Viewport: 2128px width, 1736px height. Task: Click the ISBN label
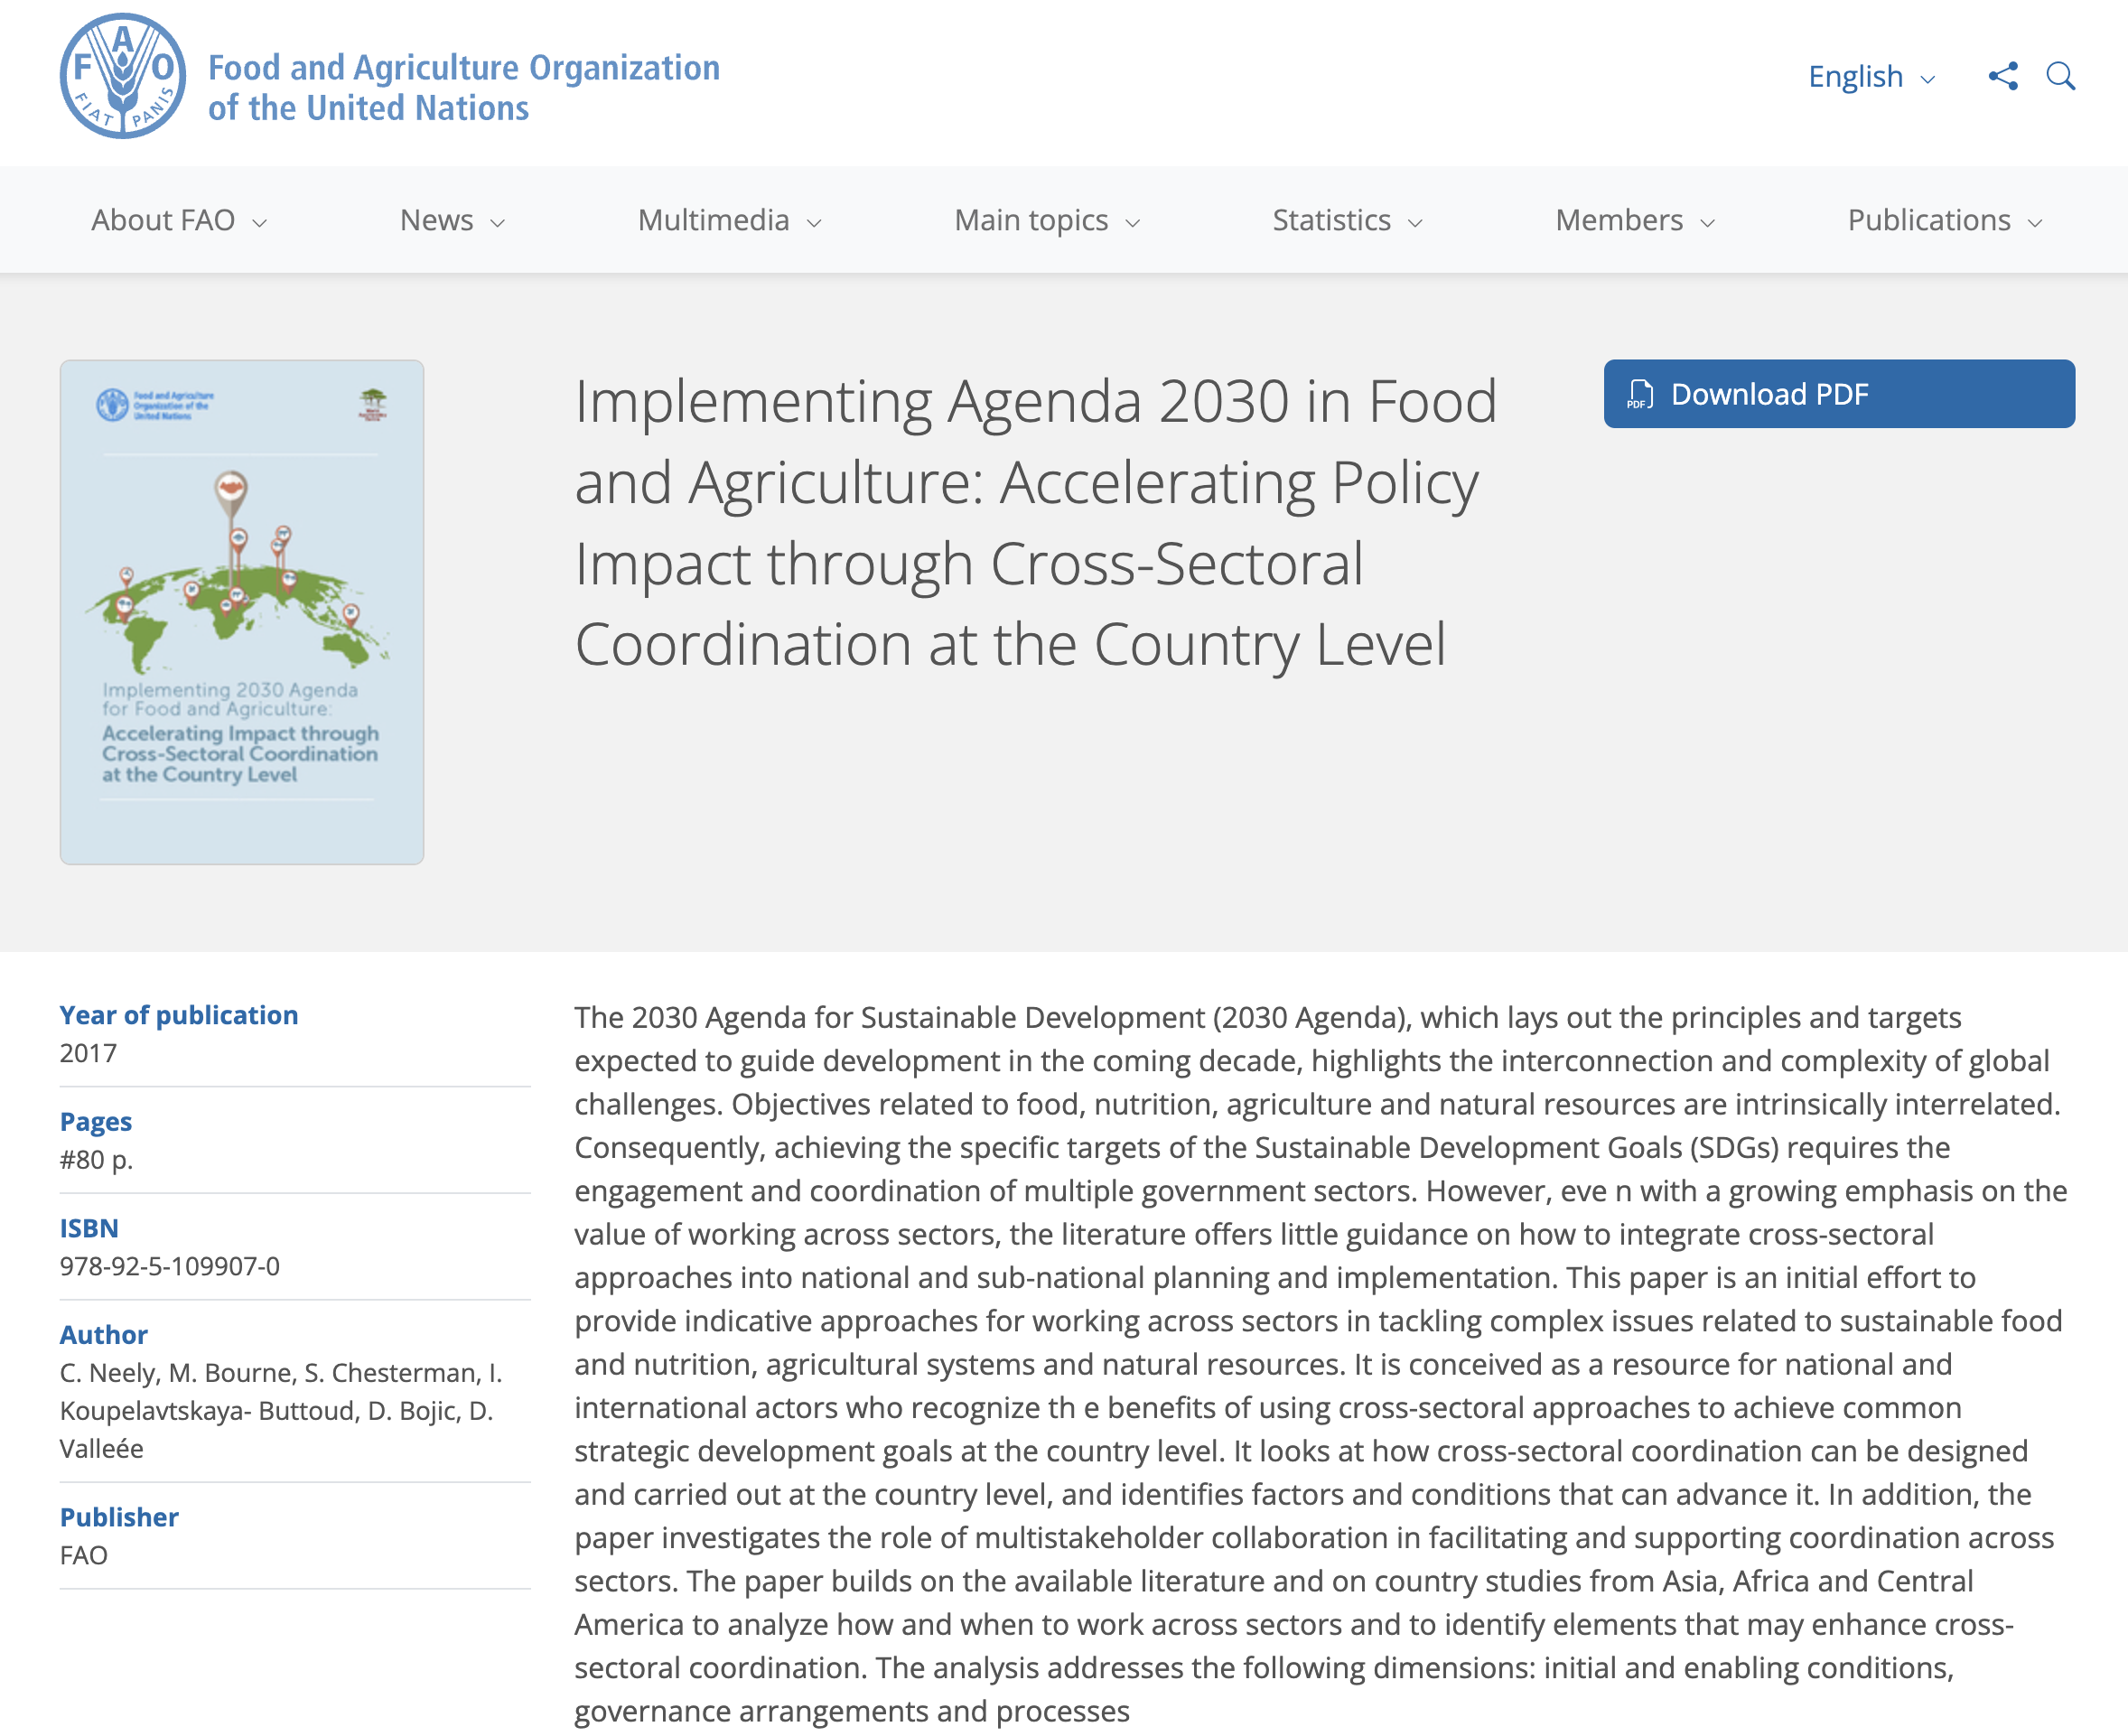(89, 1228)
